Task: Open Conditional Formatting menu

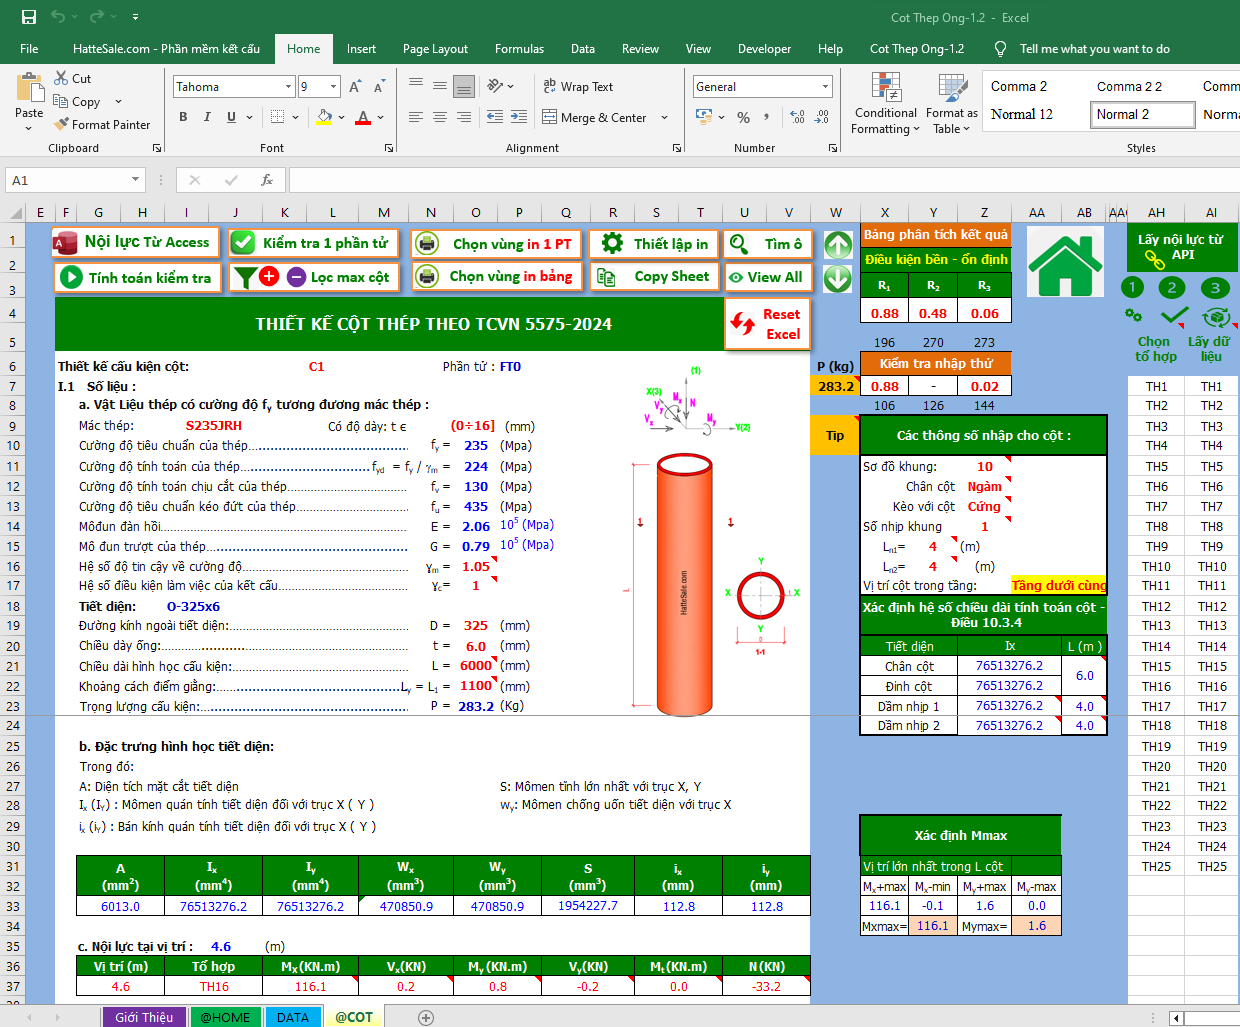Action: pyautogui.click(x=885, y=104)
